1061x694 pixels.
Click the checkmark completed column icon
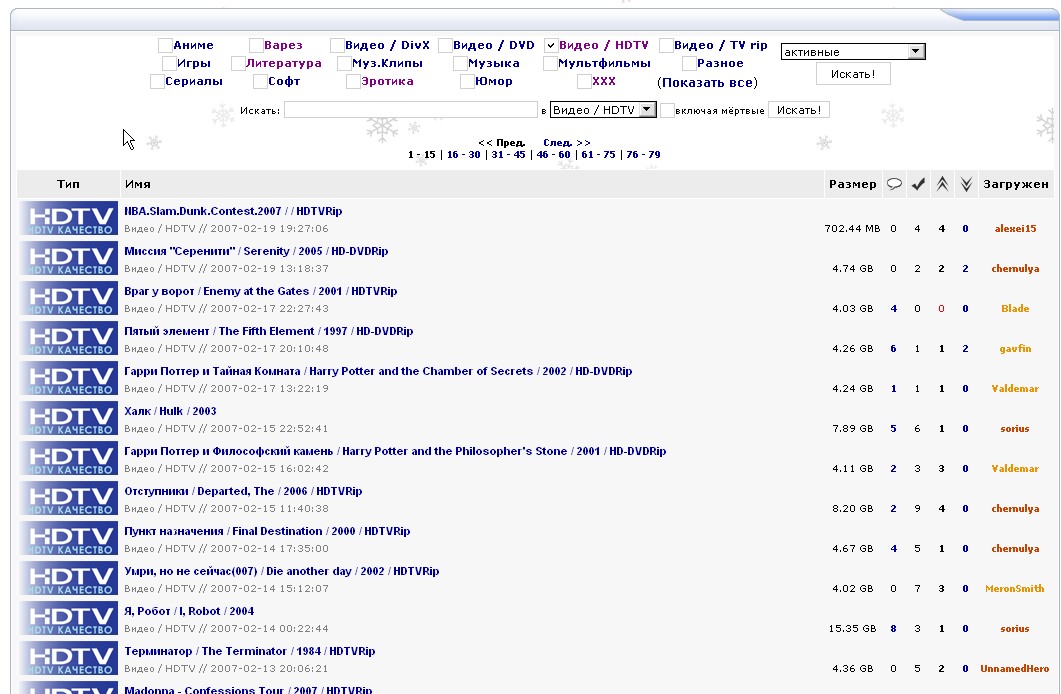click(918, 184)
